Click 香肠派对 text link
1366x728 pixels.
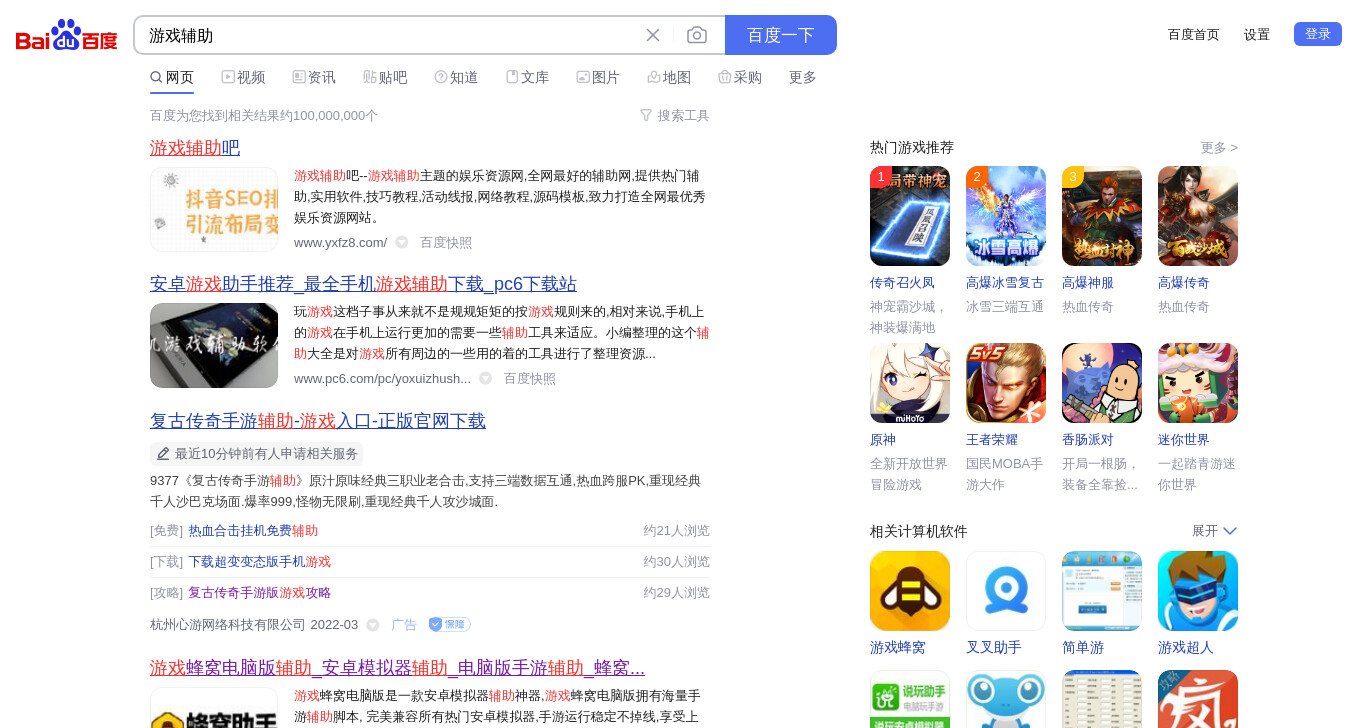tap(1088, 440)
